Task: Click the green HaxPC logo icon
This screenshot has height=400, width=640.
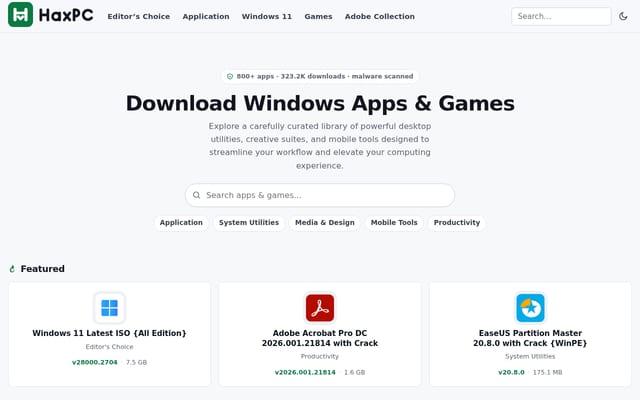Action: 20,15
